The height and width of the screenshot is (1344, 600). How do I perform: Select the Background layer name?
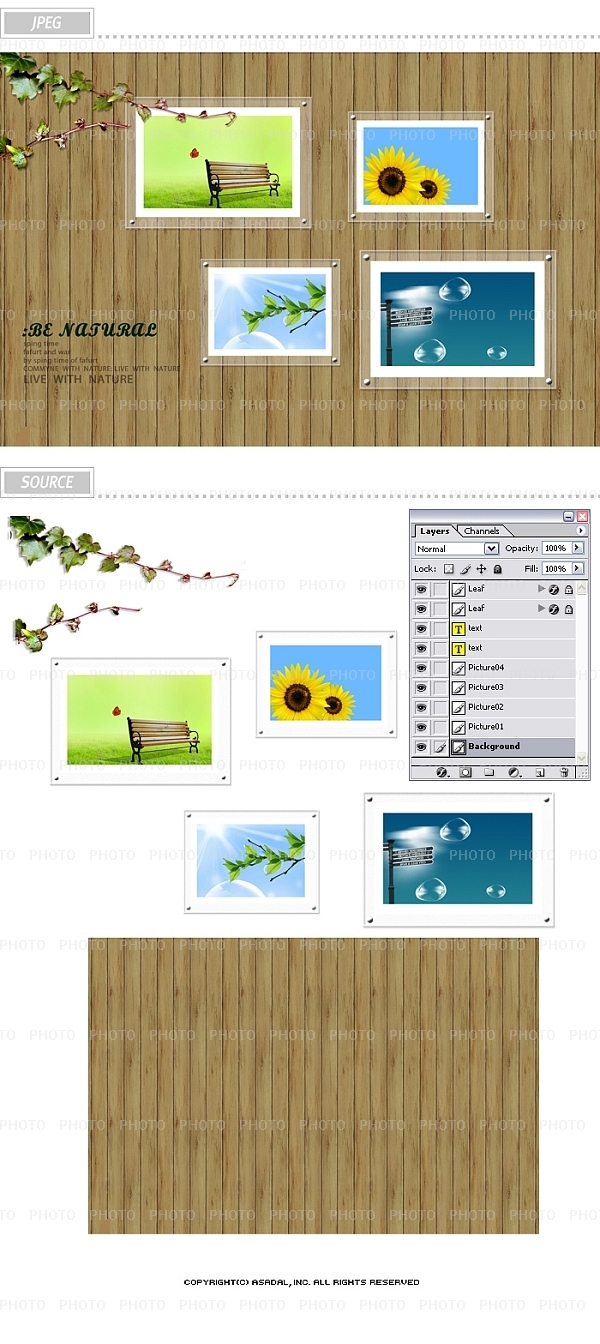click(494, 746)
